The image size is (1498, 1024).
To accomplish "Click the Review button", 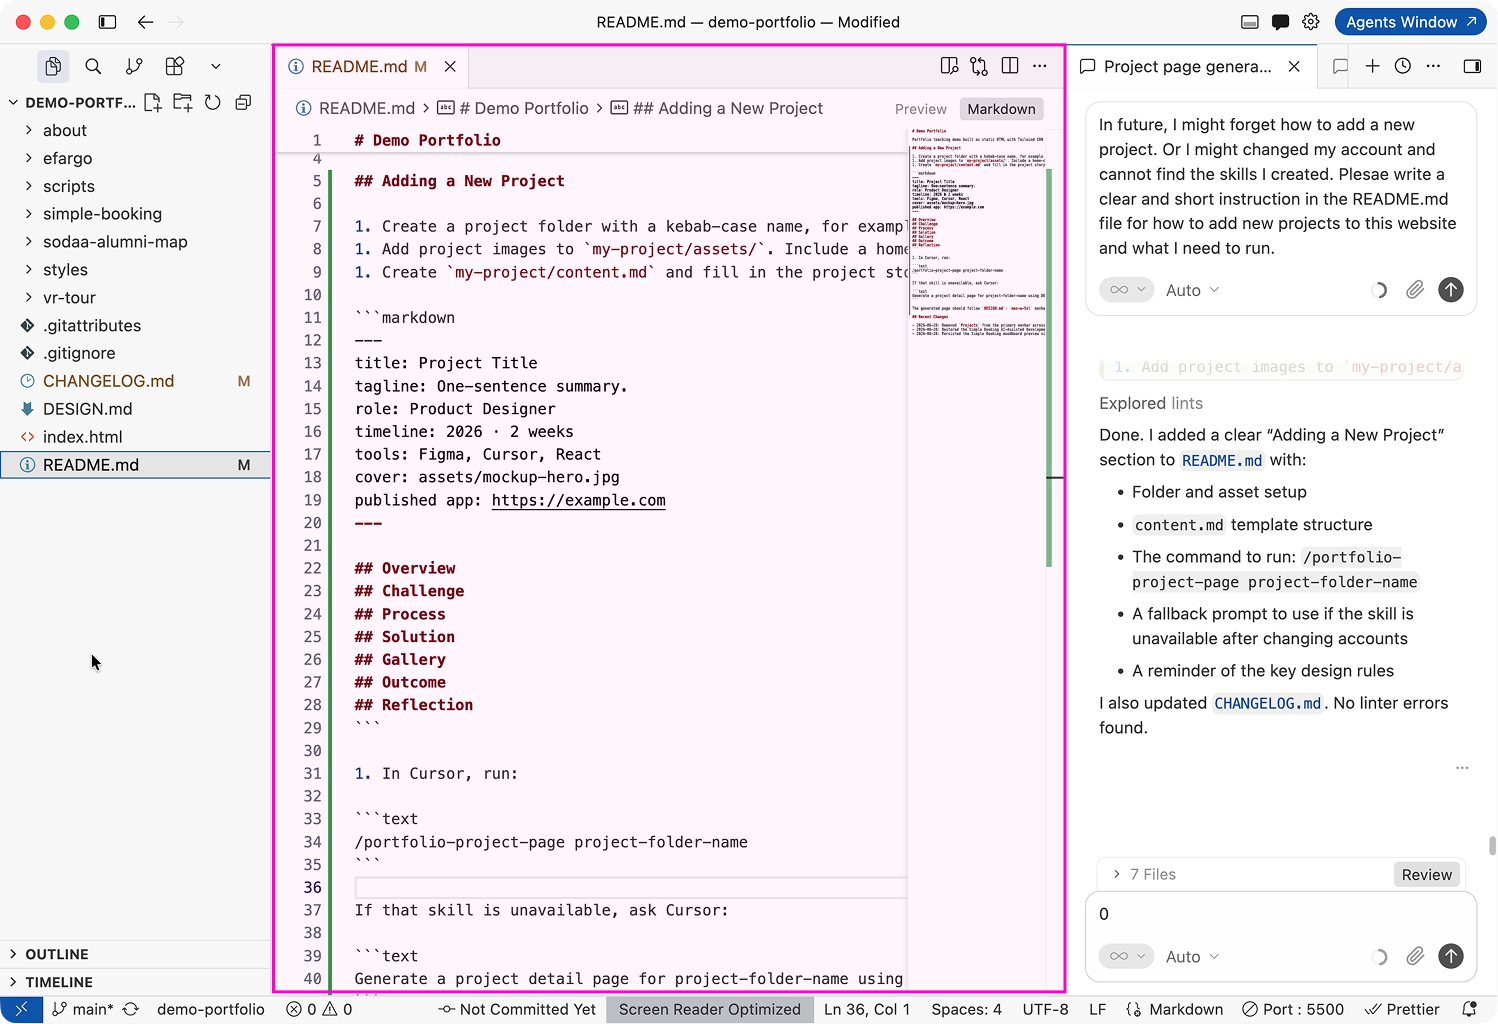I will pos(1427,874).
